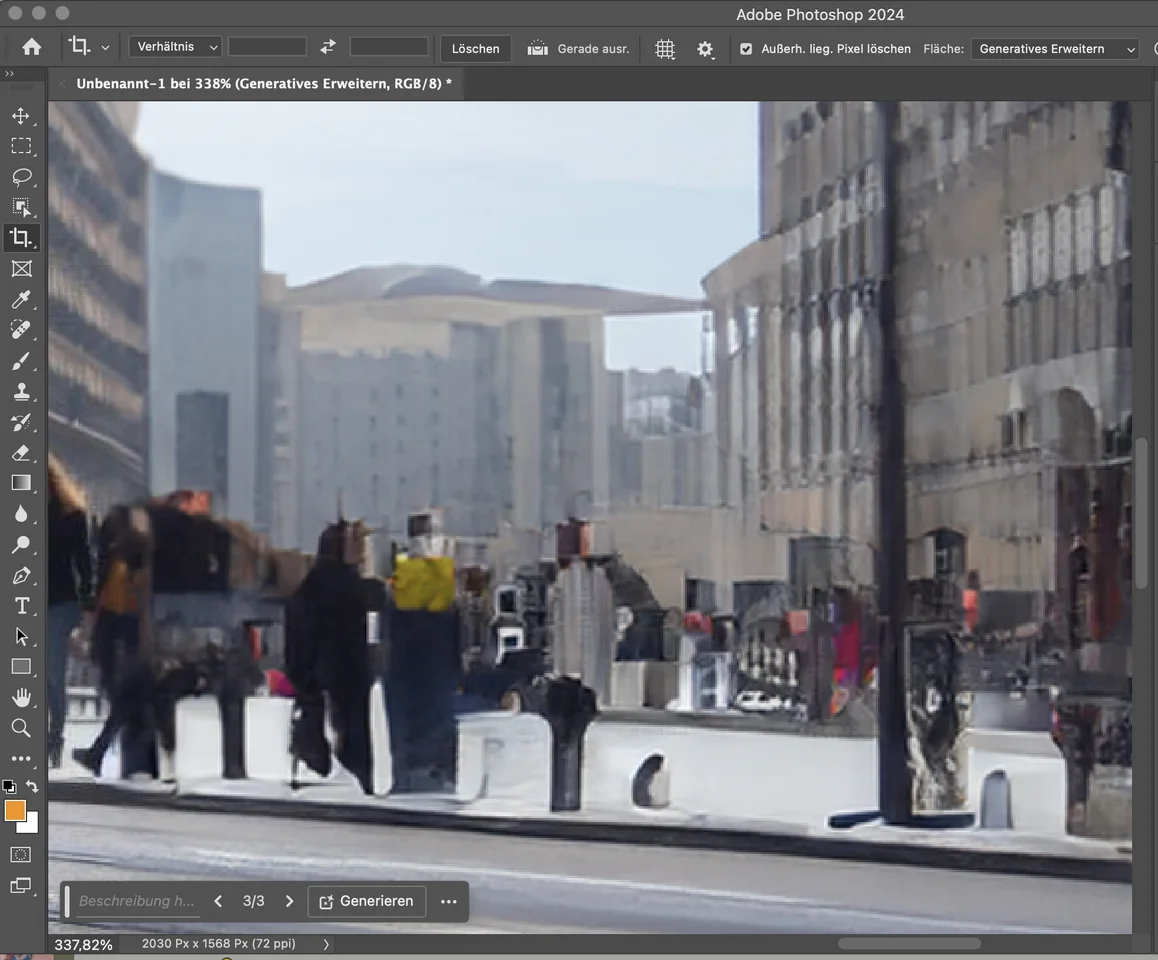Expand the crop tool preset picker
Image resolution: width=1158 pixels, height=960 pixels.
[105, 47]
